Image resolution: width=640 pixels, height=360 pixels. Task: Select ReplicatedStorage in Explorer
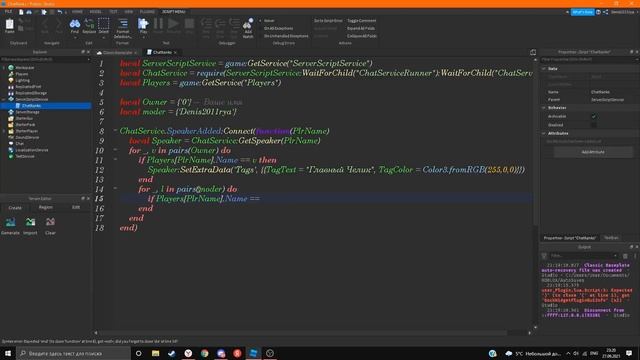[x=31, y=93]
